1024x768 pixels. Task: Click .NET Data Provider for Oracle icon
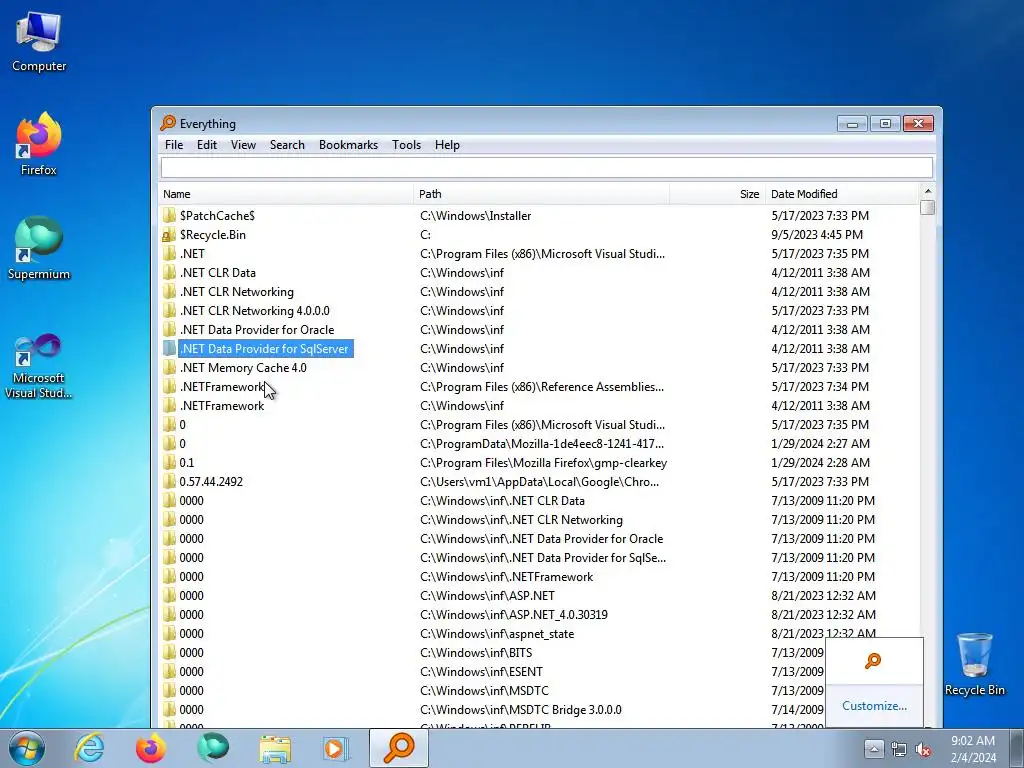click(x=169, y=329)
